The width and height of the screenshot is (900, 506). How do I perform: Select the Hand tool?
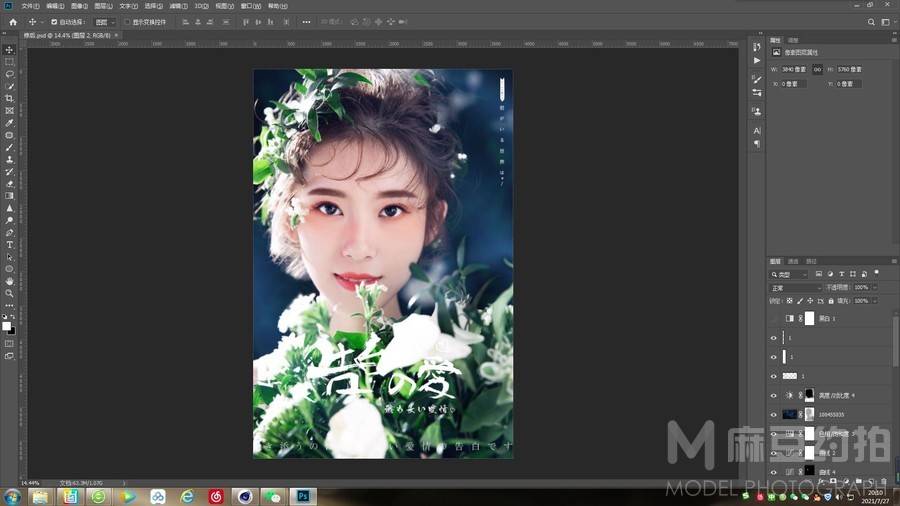pos(10,281)
